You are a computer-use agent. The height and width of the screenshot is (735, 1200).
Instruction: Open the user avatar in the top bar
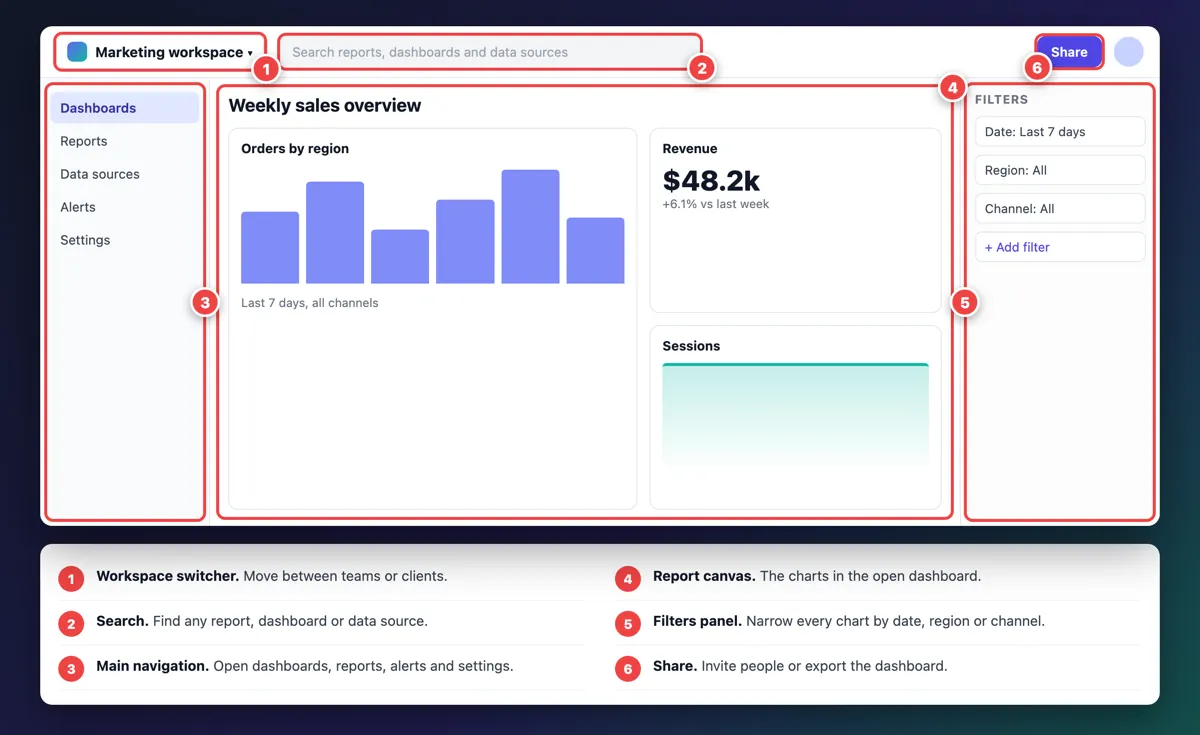1129,52
